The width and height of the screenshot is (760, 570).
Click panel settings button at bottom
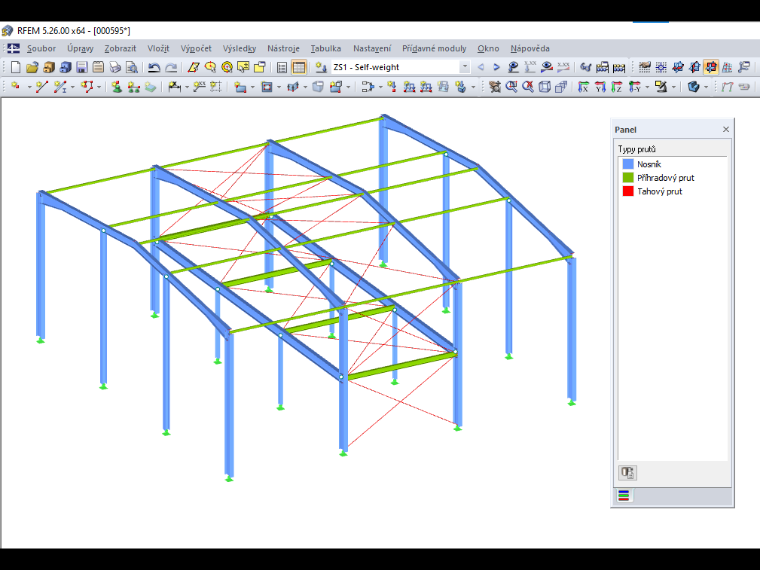point(628,473)
